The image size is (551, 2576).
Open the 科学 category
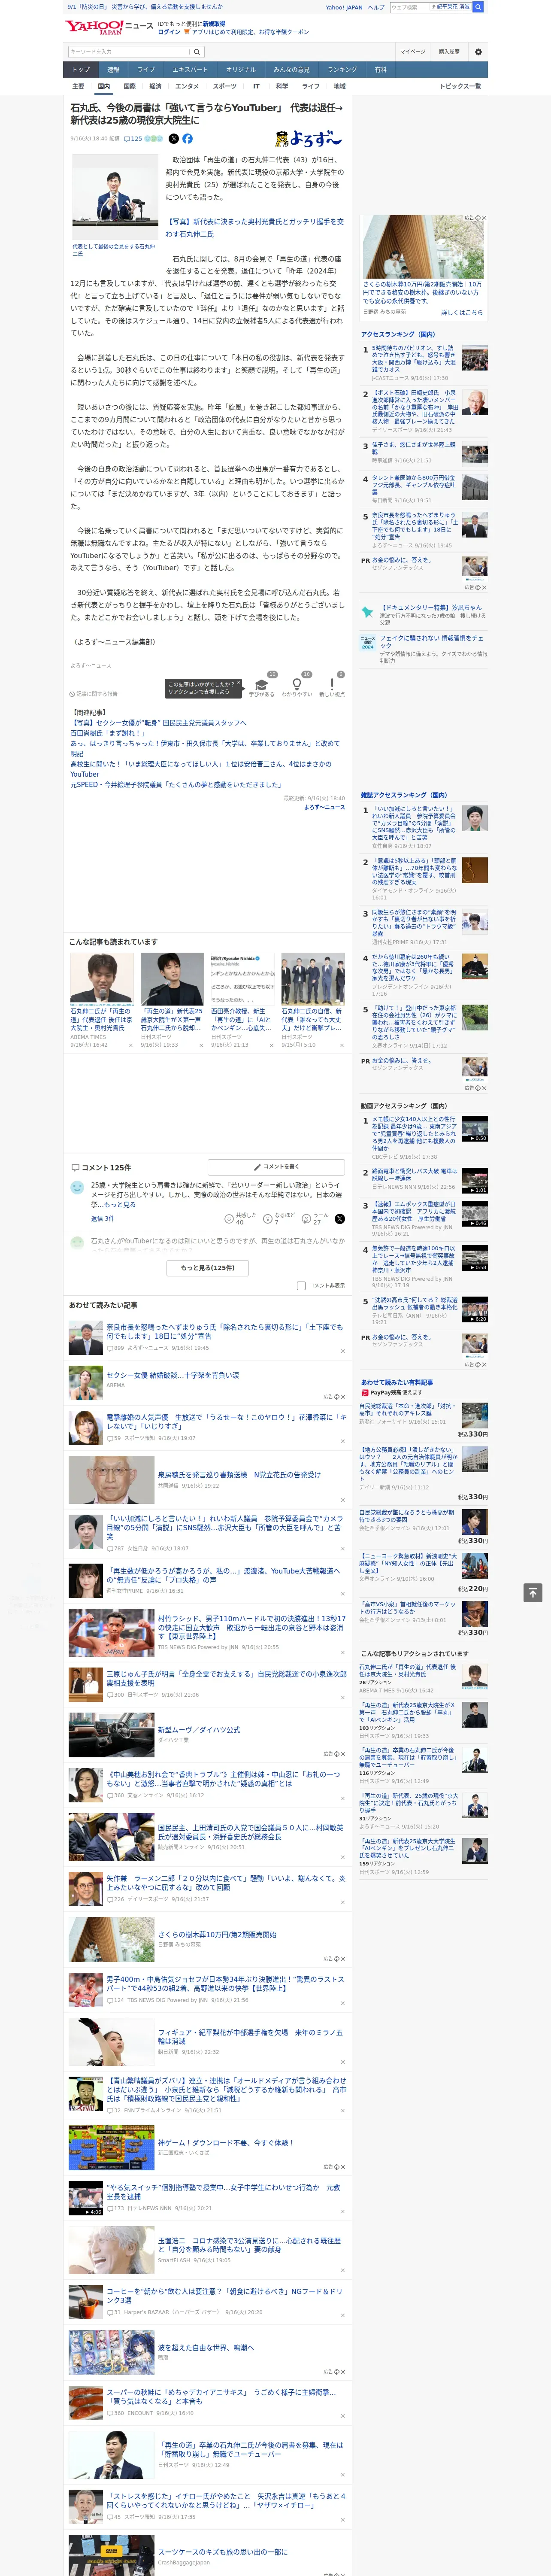click(x=282, y=86)
